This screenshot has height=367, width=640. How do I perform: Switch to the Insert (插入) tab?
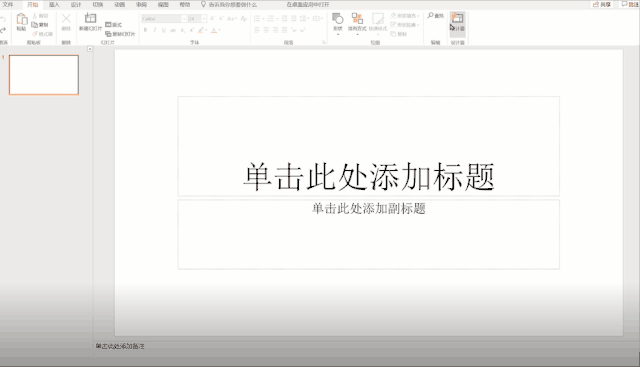coord(54,4)
